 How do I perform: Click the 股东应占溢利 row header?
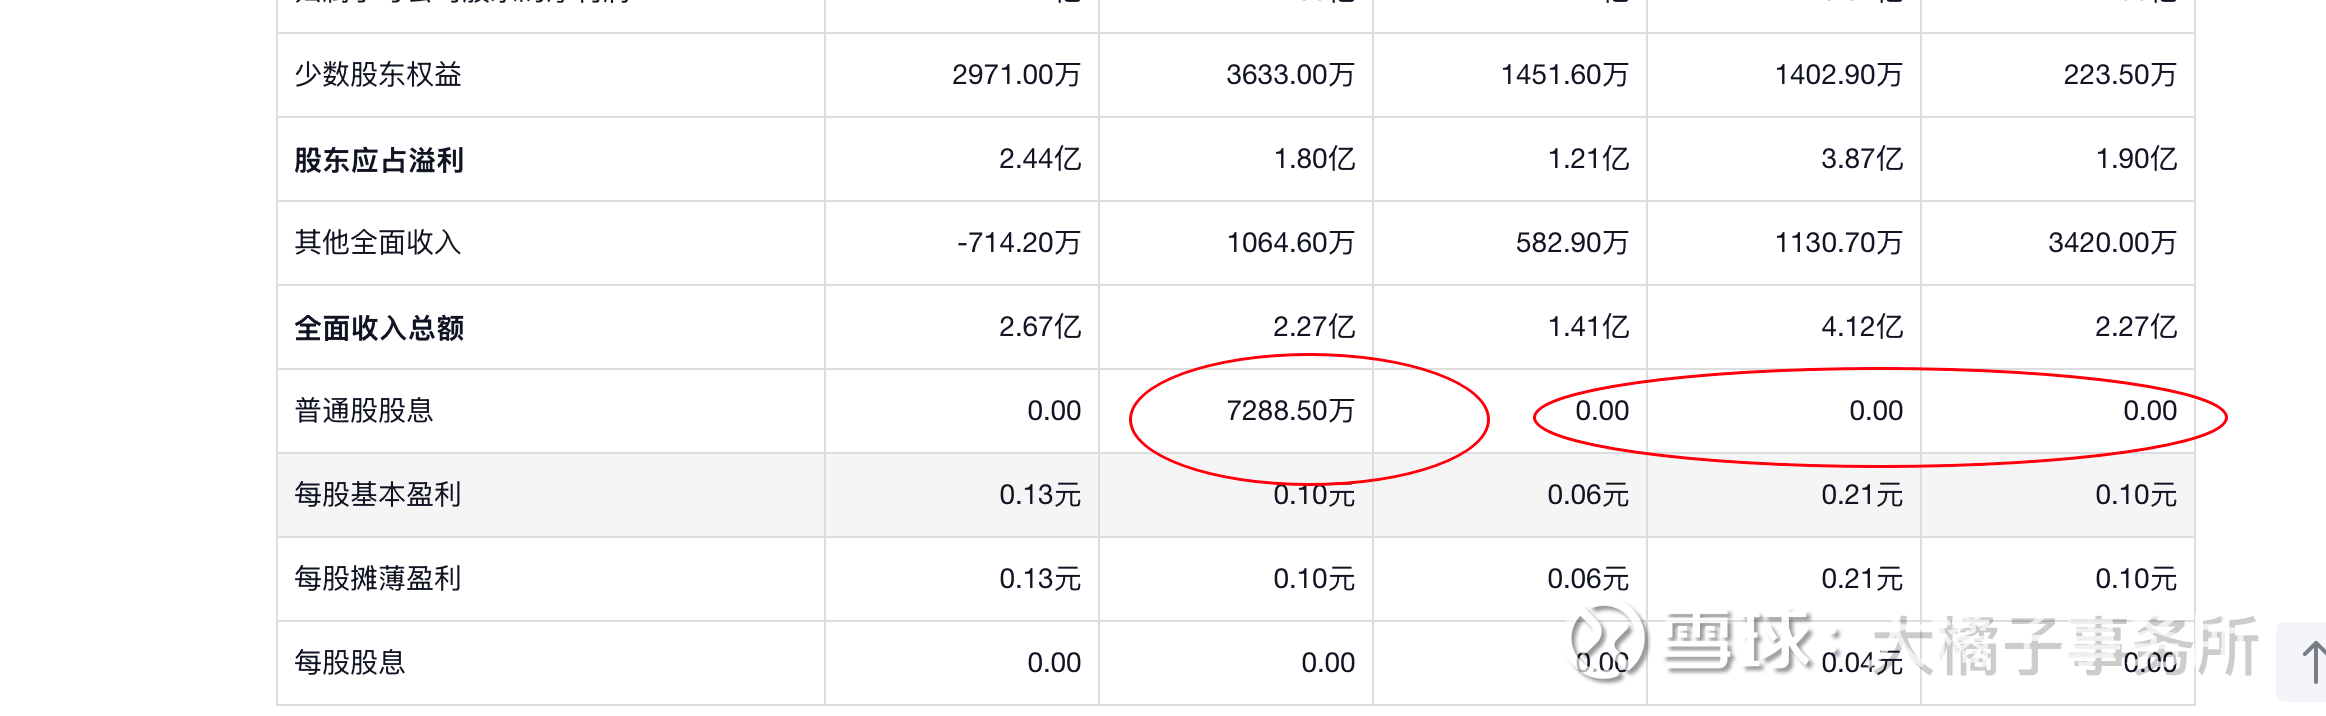click(379, 160)
